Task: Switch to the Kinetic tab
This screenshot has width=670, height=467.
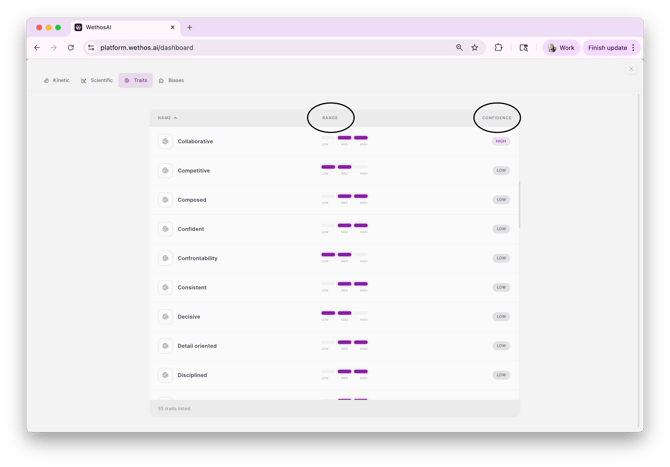Action: [57, 80]
